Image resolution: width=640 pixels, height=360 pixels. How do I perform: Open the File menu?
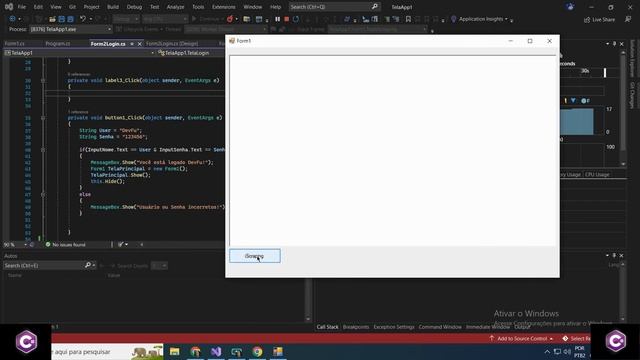click(22, 7)
